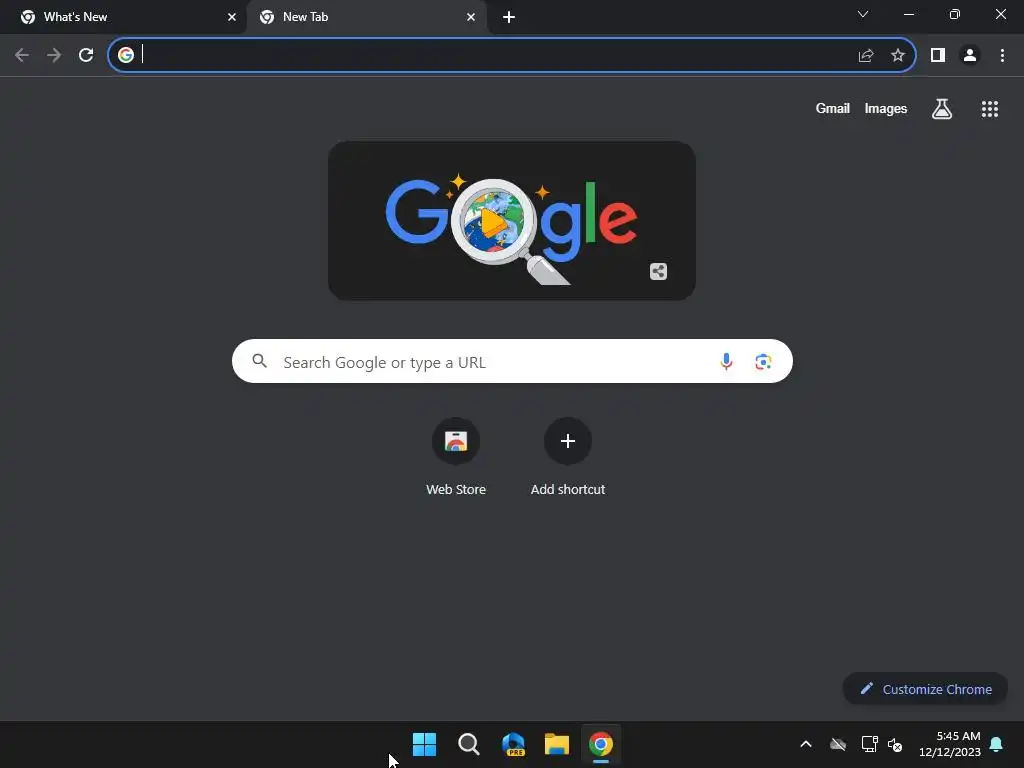Click the Customize Chrome button

point(925,689)
